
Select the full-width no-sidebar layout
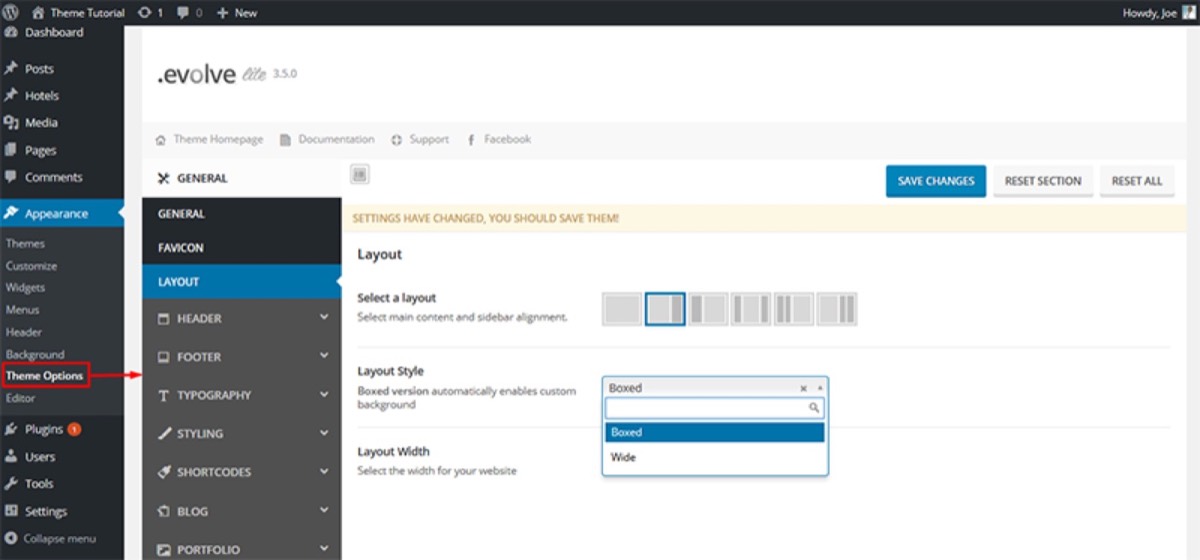point(622,309)
